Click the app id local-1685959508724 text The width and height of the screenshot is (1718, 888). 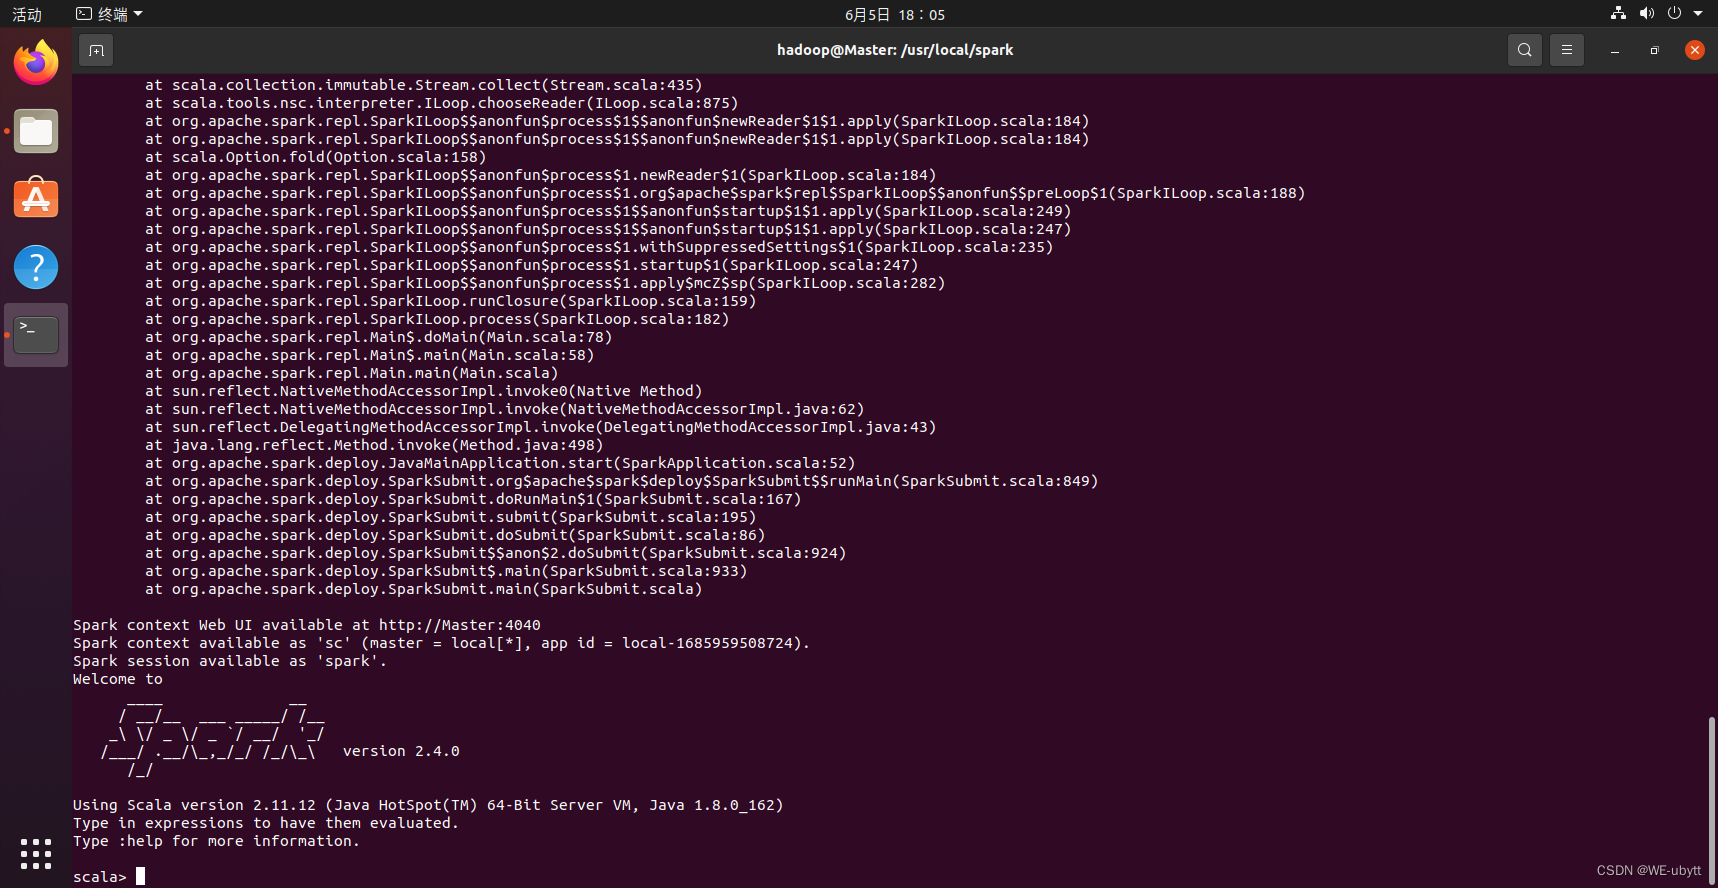tap(712, 643)
